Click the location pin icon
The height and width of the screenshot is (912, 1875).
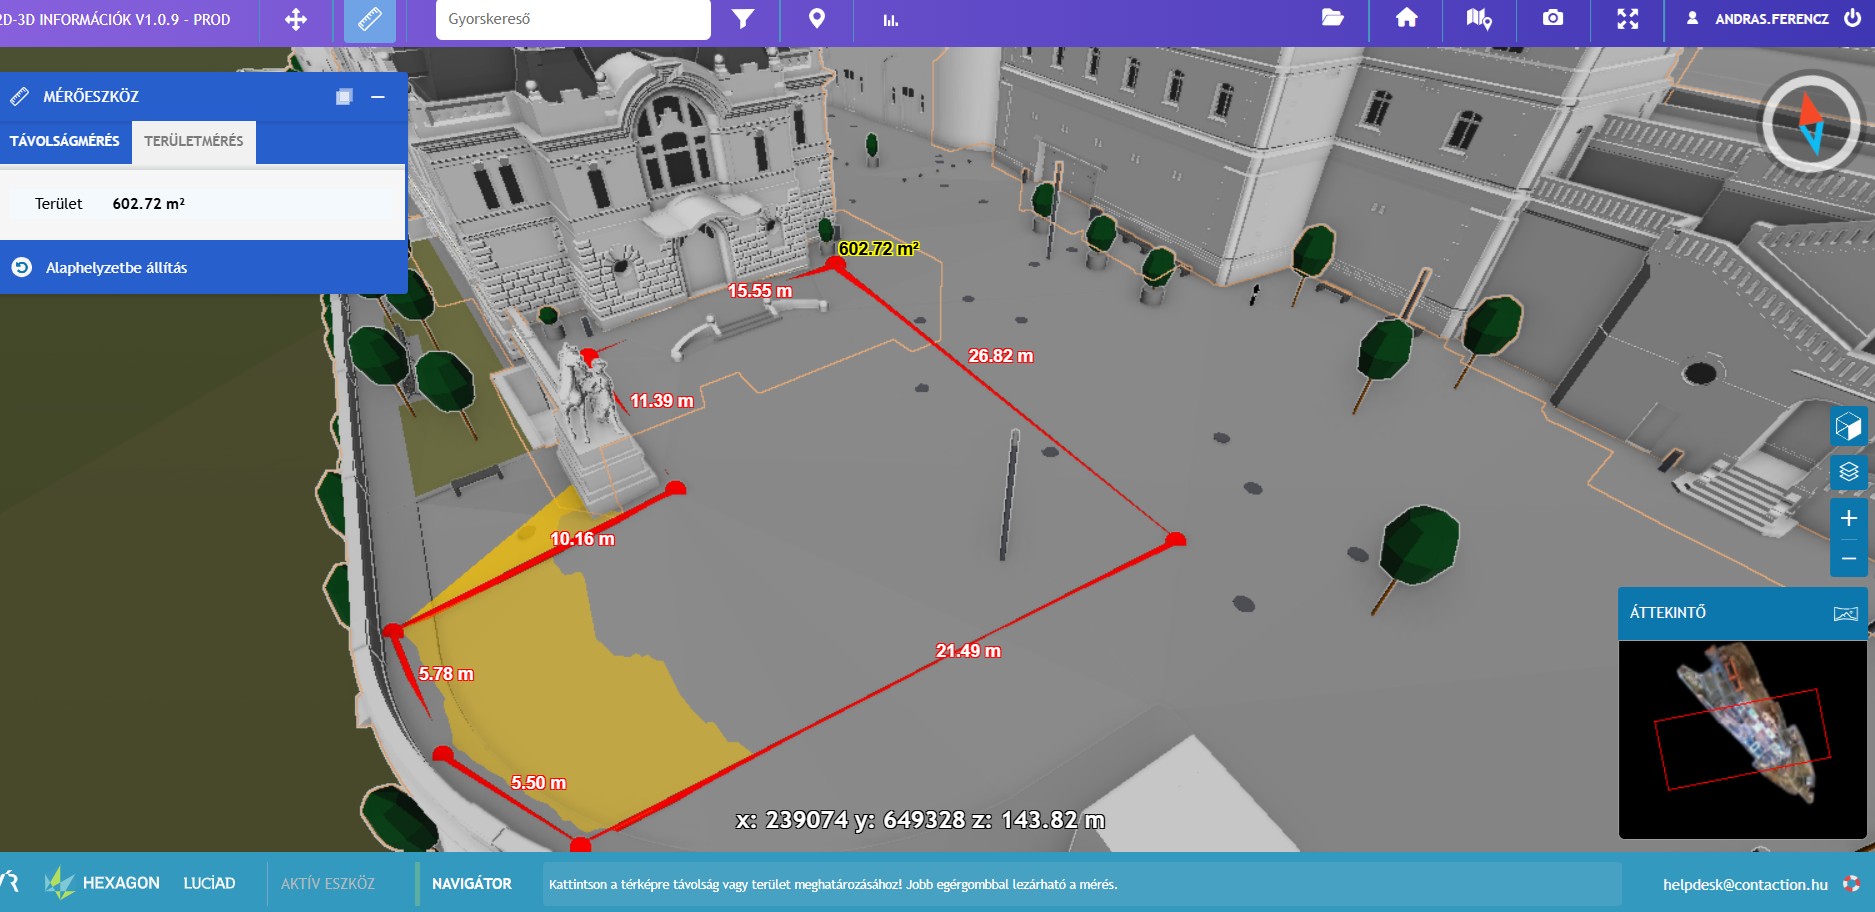817,19
